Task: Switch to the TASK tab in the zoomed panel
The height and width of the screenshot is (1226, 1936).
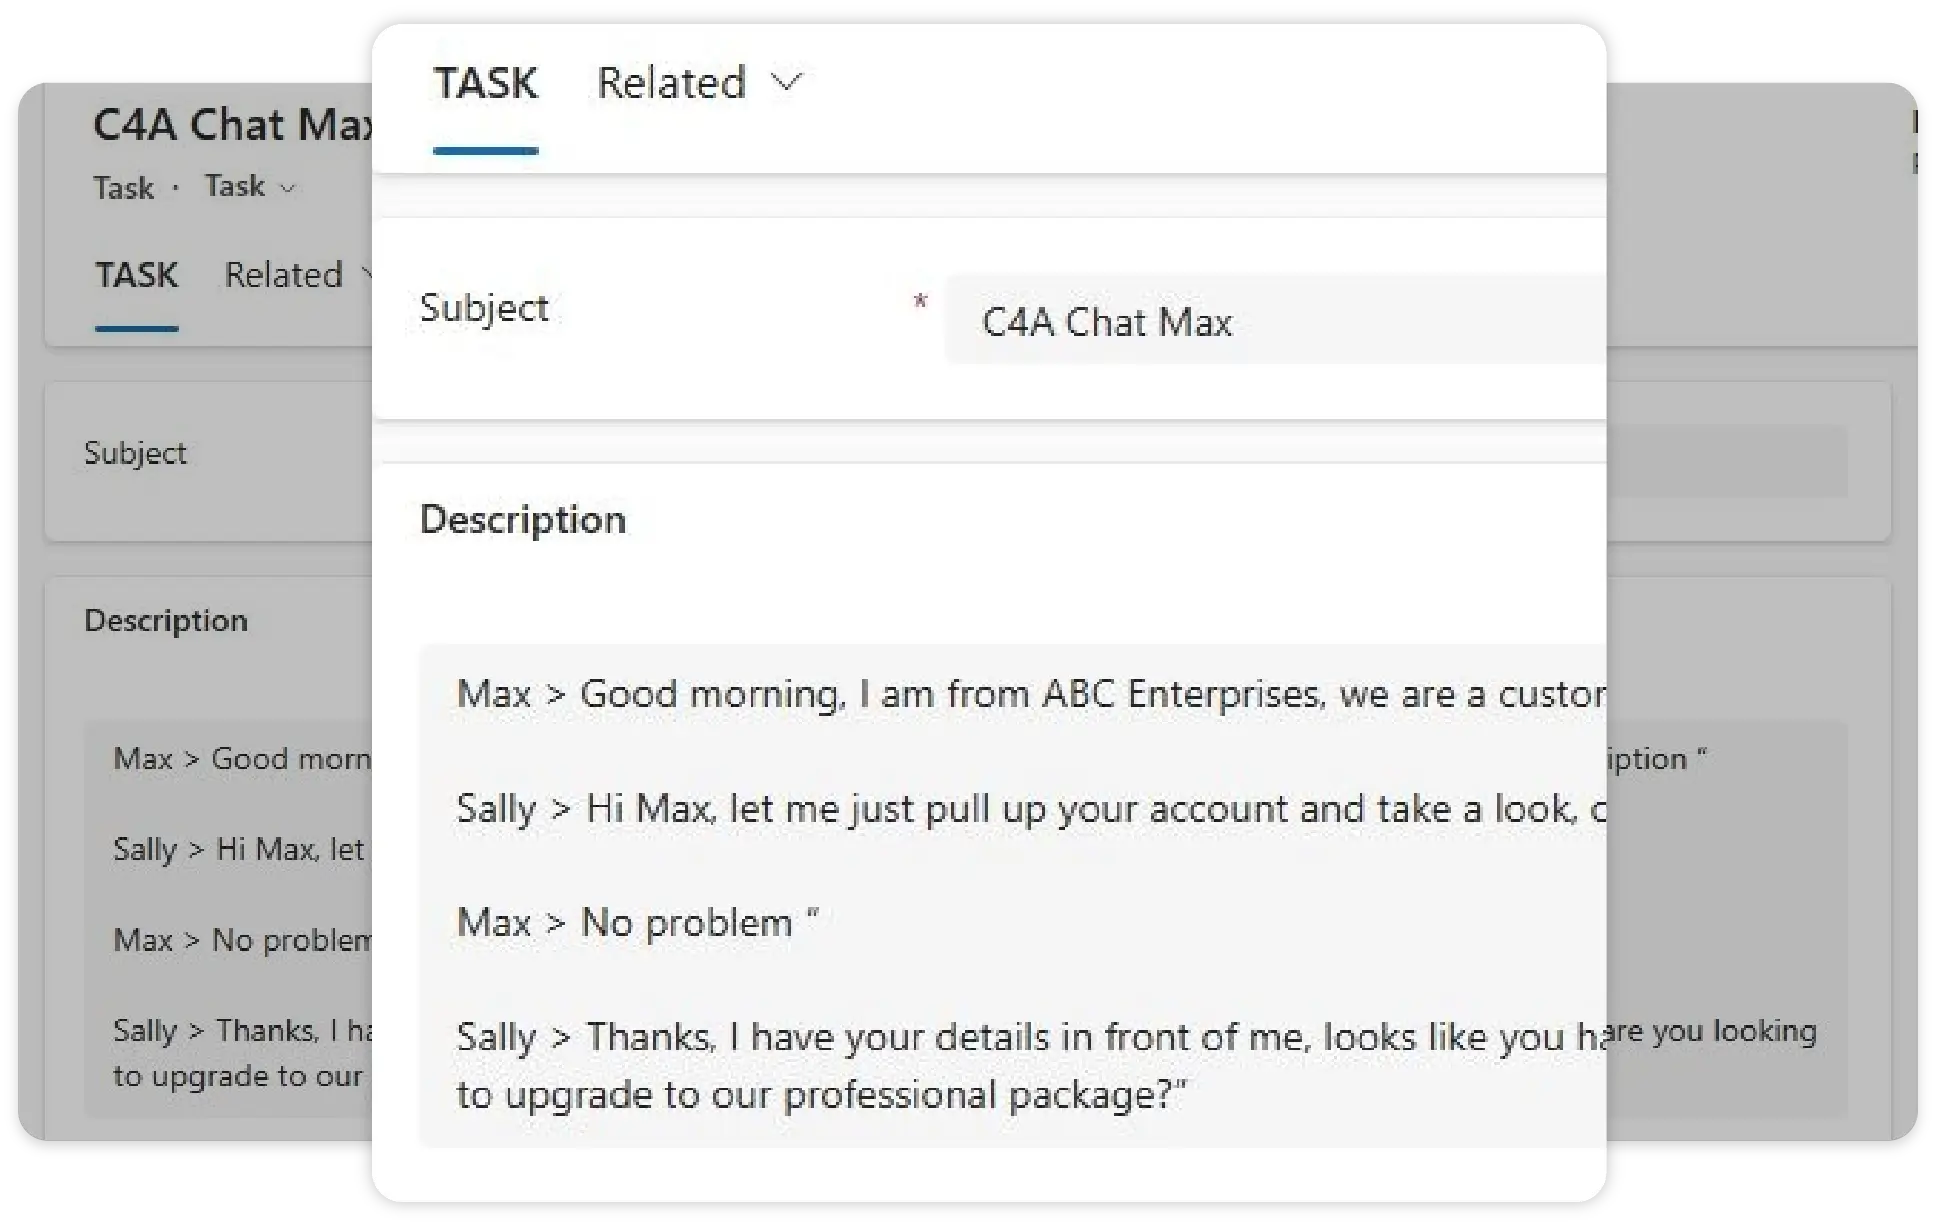Action: (x=486, y=84)
